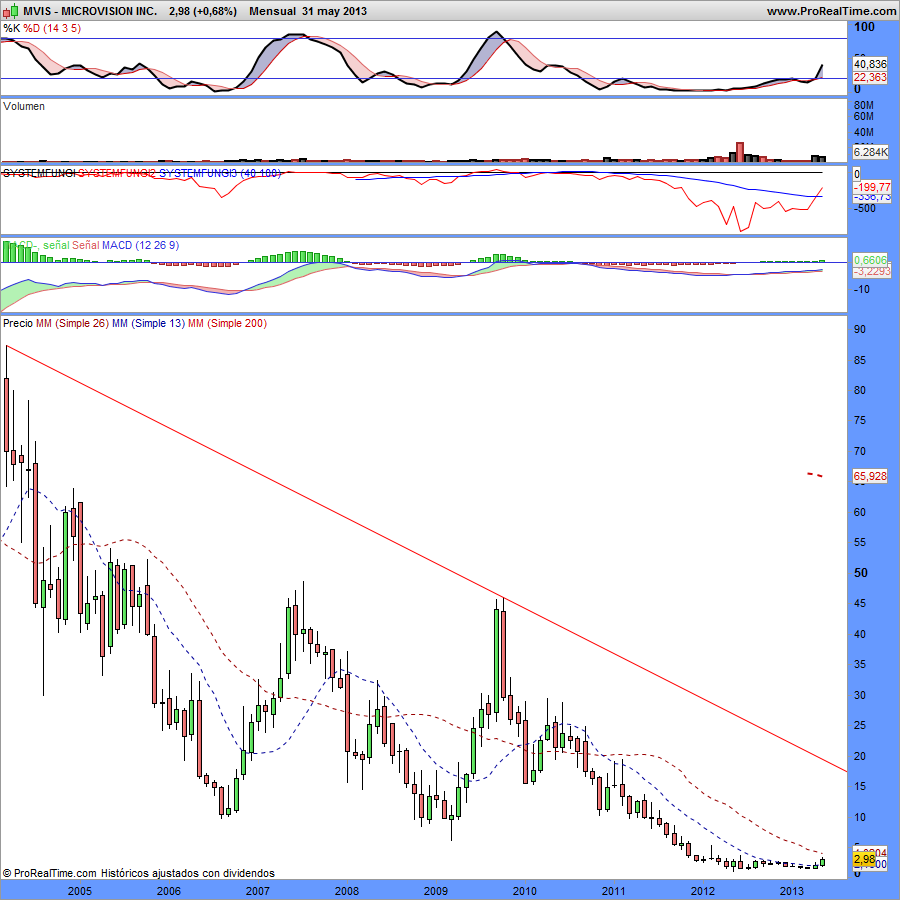Viewport: 900px width, 900px height.
Task: Click the 35 price axis label
Action: point(860,665)
